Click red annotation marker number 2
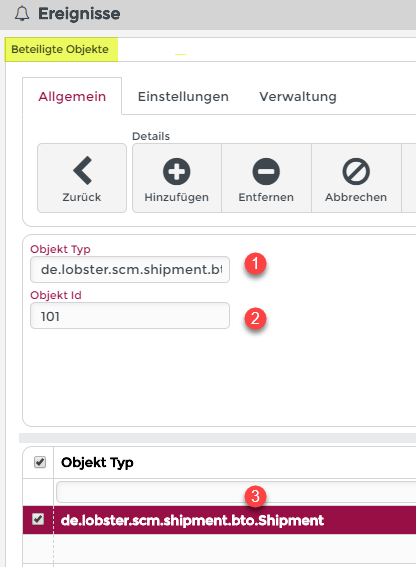This screenshot has width=416, height=567. (255, 319)
